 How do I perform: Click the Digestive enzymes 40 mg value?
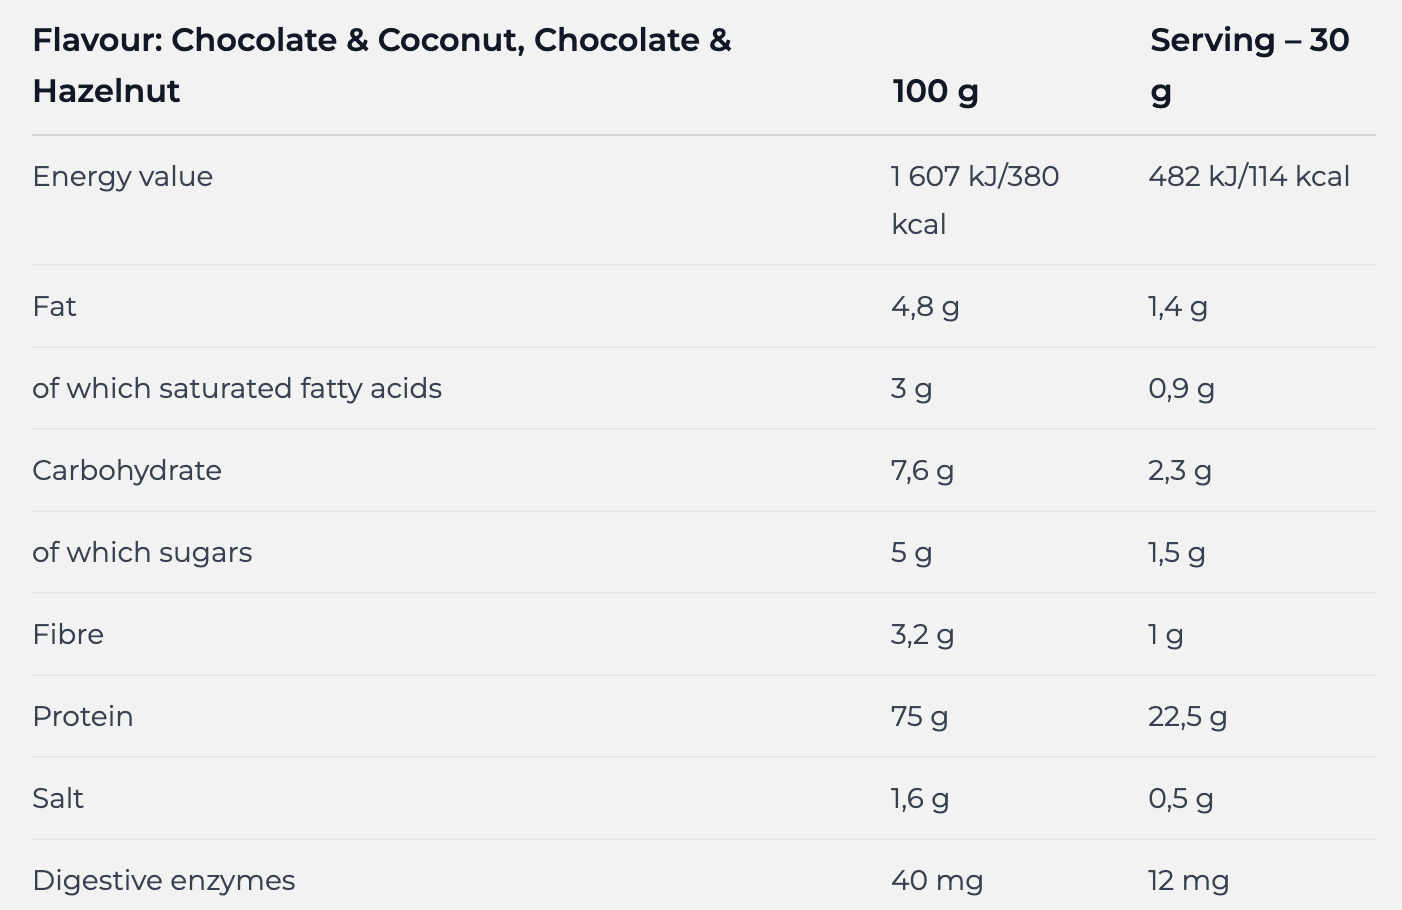point(937,880)
